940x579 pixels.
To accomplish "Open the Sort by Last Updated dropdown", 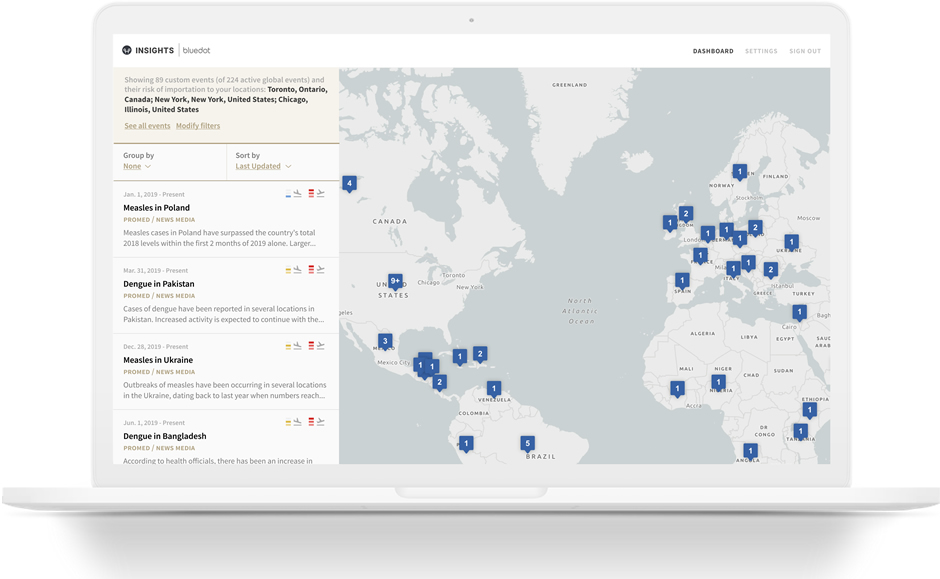I will point(263,166).
